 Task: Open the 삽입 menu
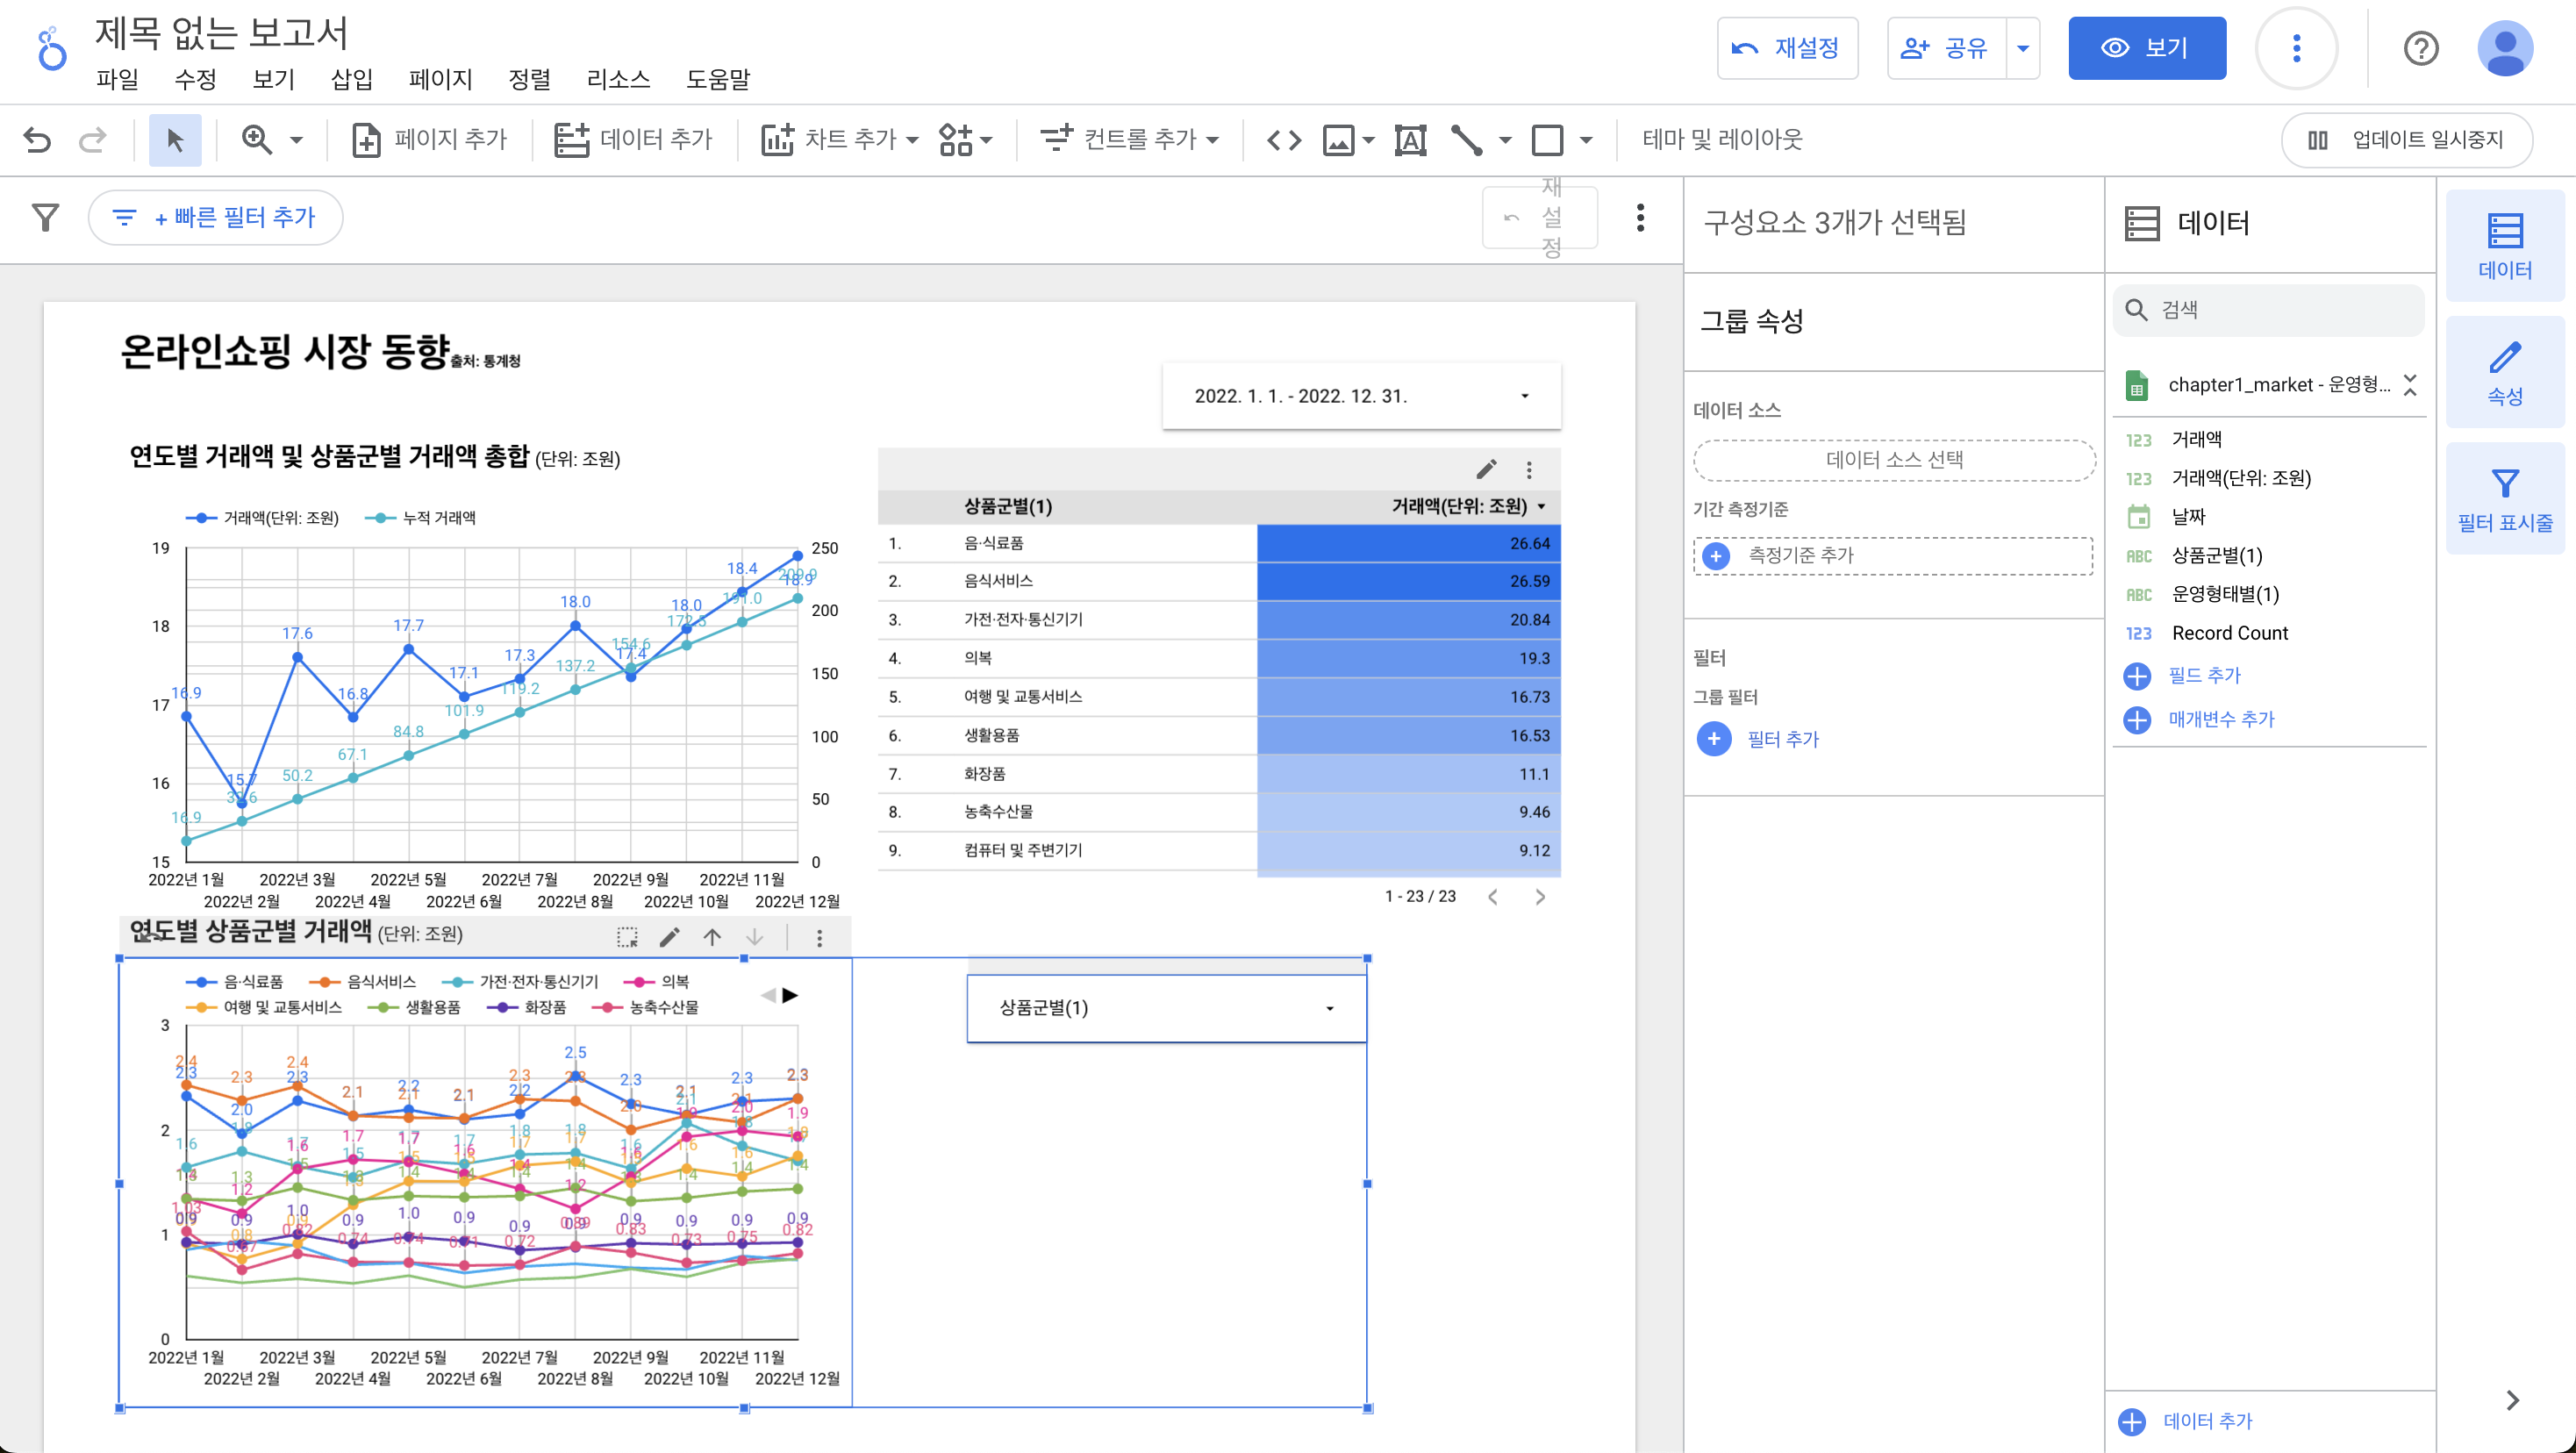pos(351,79)
